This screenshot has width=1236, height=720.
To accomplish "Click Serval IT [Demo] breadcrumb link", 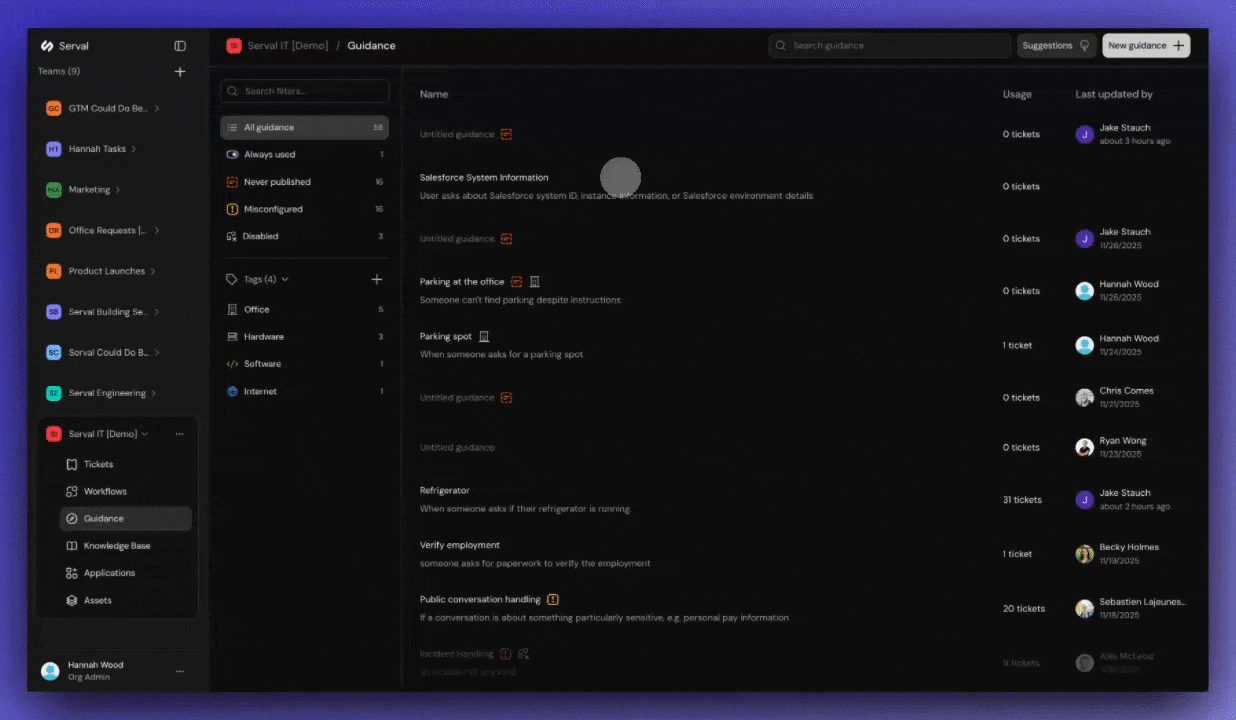I will tap(287, 46).
